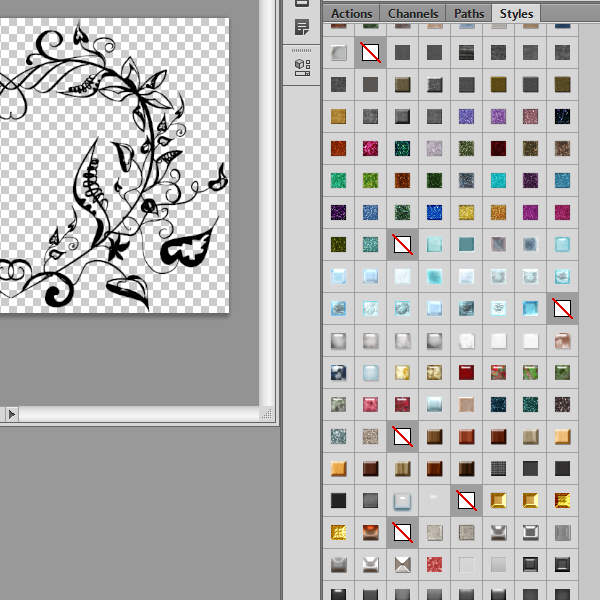Screen dimensions: 600x600
Task: Open the Paths tab
Action: coord(469,14)
